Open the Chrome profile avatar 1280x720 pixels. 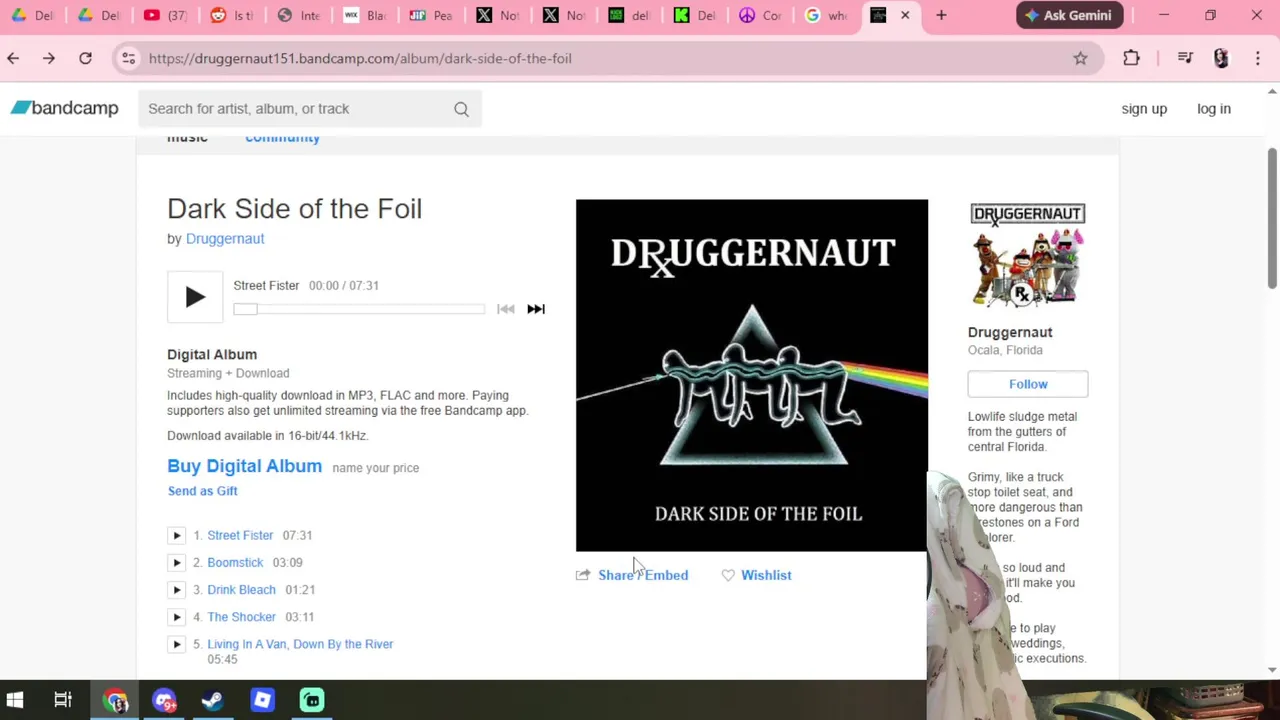[1221, 58]
